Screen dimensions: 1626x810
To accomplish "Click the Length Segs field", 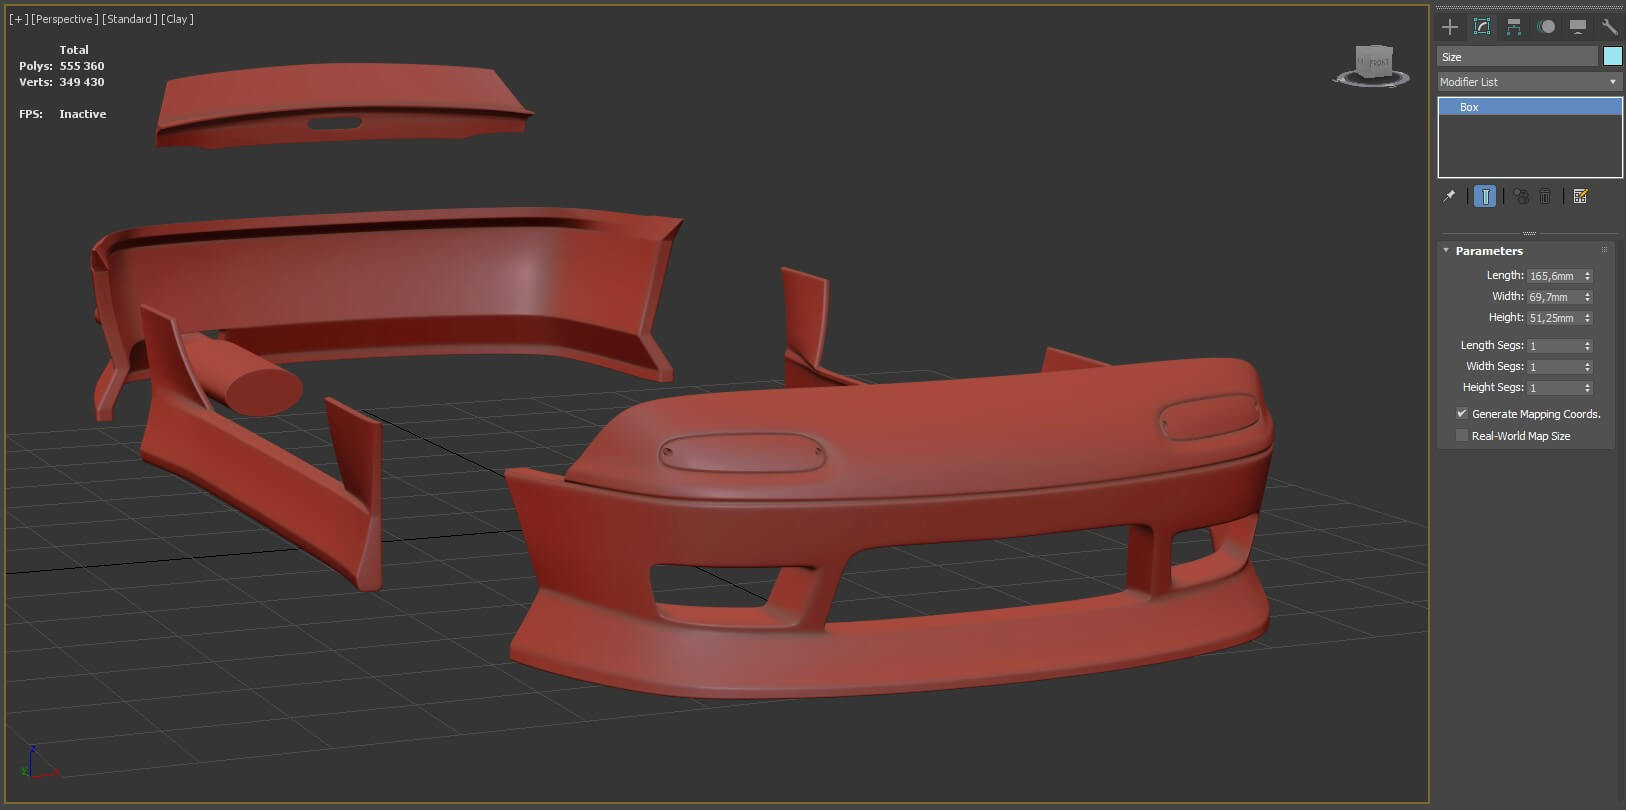I will tap(1553, 346).
